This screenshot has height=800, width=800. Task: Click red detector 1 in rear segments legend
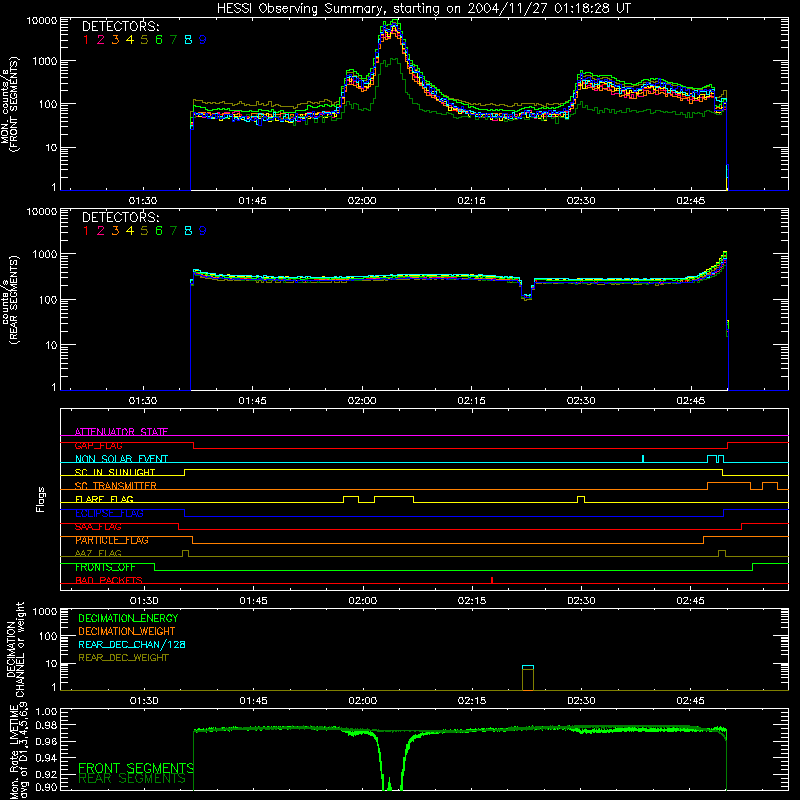pyautogui.click(x=86, y=231)
